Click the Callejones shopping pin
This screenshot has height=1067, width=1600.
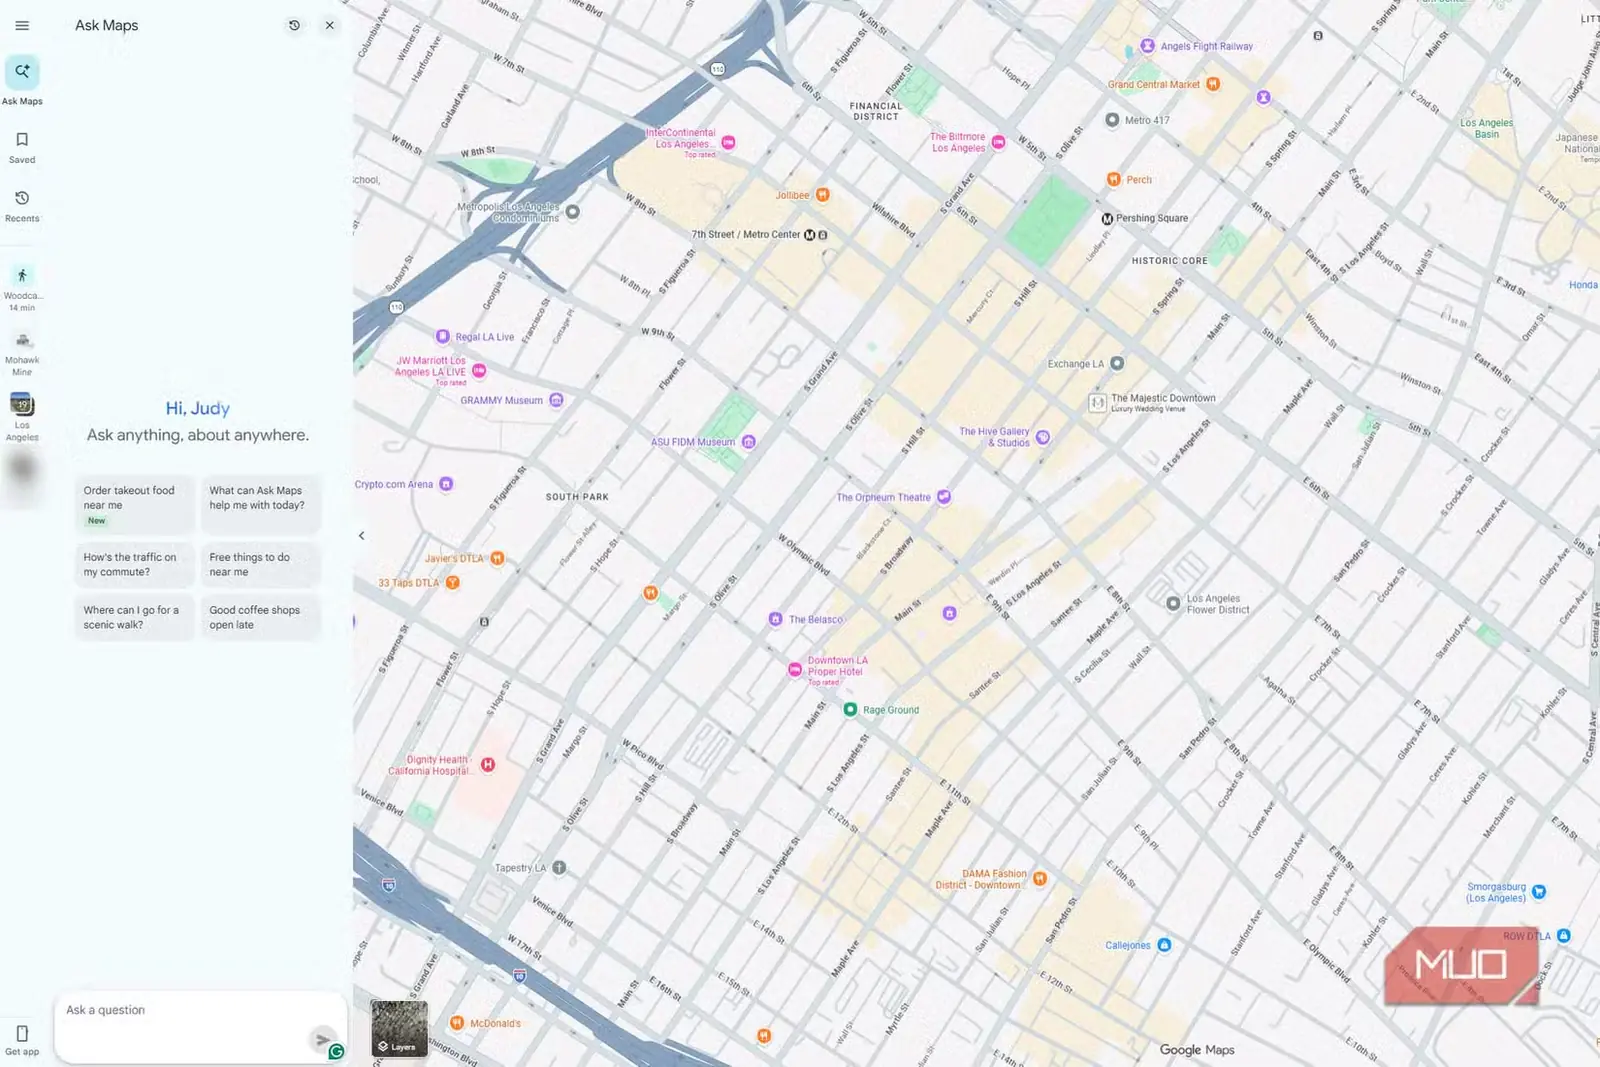tap(1164, 945)
